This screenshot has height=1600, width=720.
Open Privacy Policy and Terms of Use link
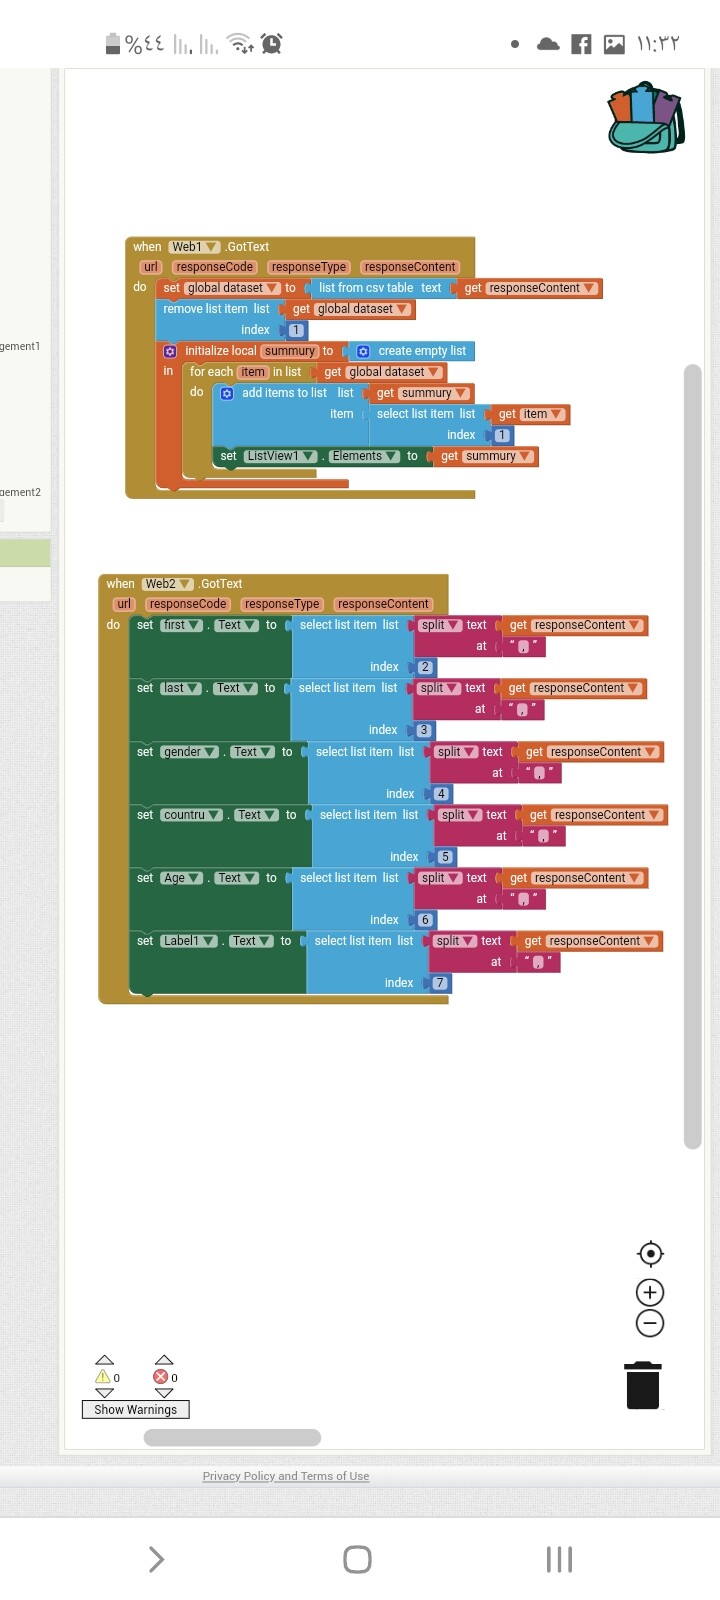tap(286, 1476)
